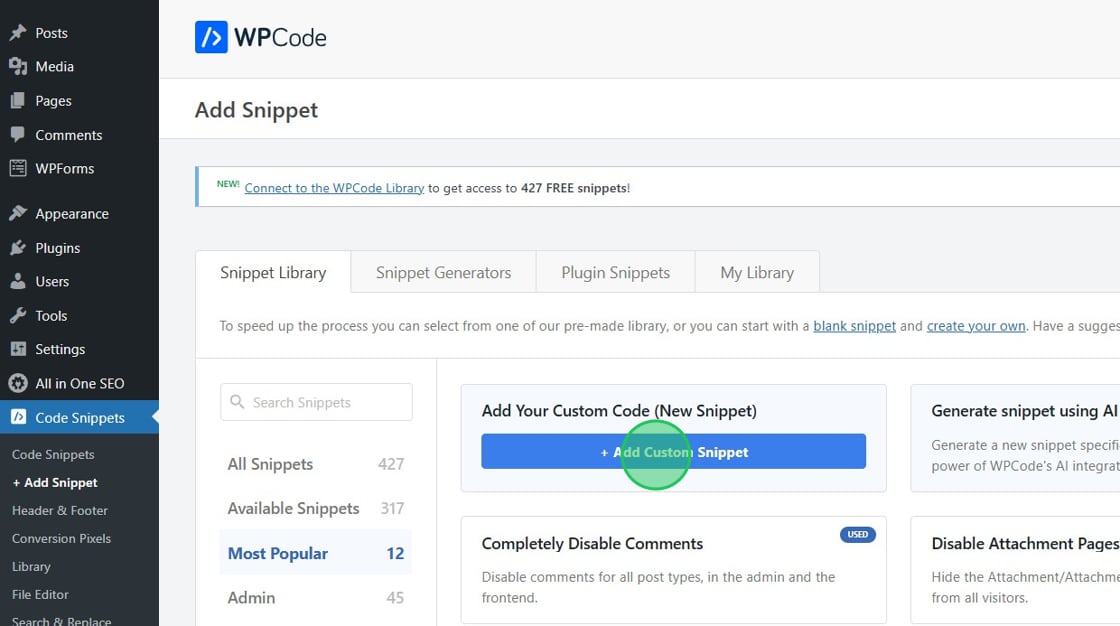1120x626 pixels.
Task: Click the WPForms sidebar icon
Action: tap(18, 169)
